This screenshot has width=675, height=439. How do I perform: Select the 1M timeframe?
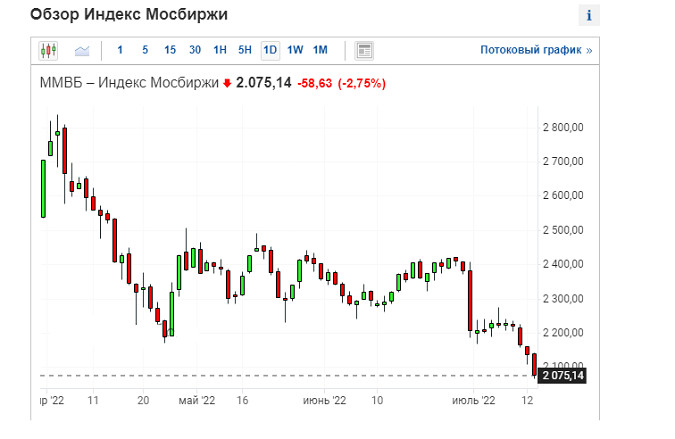320,50
